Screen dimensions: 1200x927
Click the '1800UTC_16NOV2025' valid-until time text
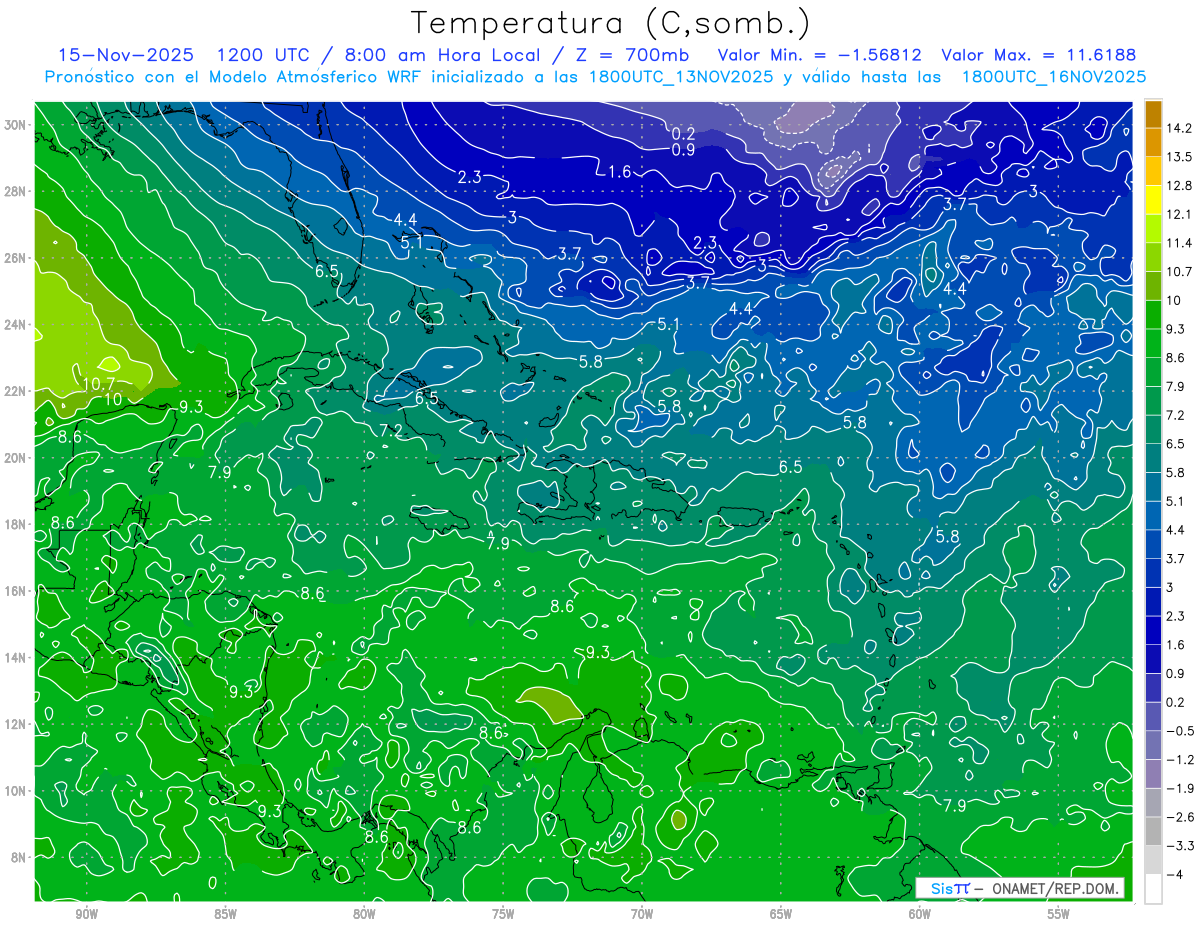tap(1053, 77)
